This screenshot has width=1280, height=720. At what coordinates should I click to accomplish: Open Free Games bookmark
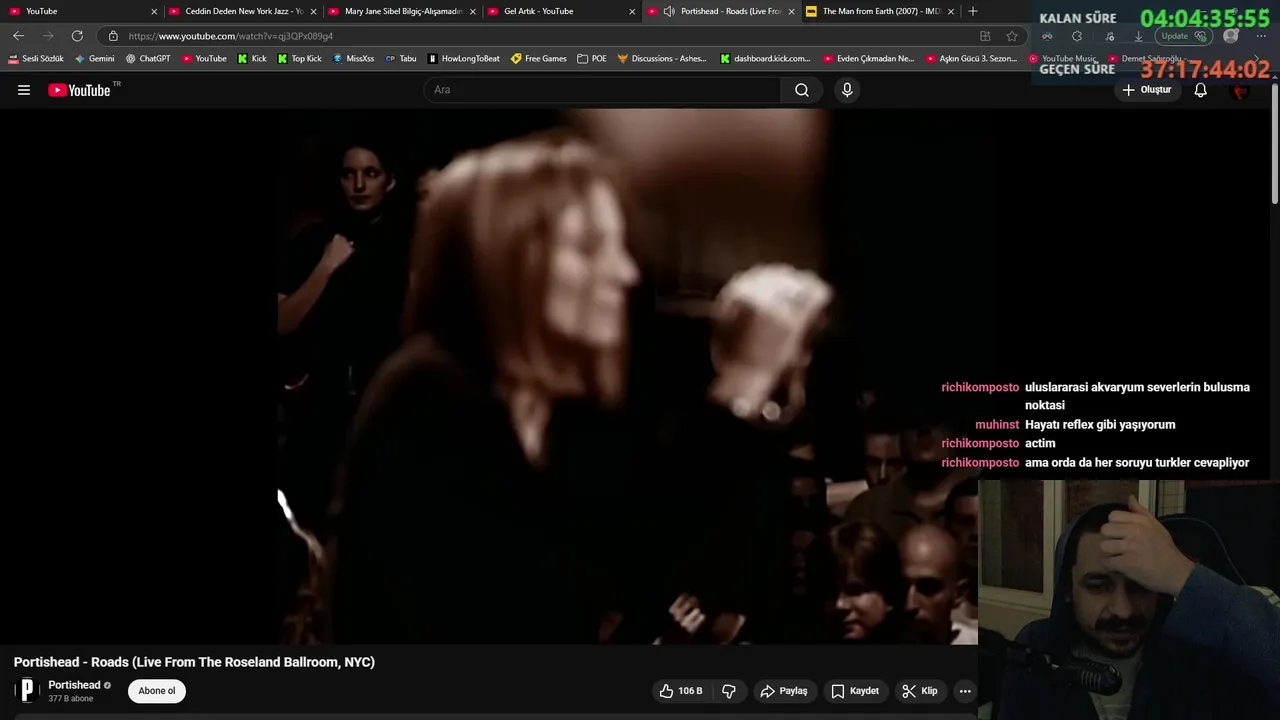click(539, 58)
